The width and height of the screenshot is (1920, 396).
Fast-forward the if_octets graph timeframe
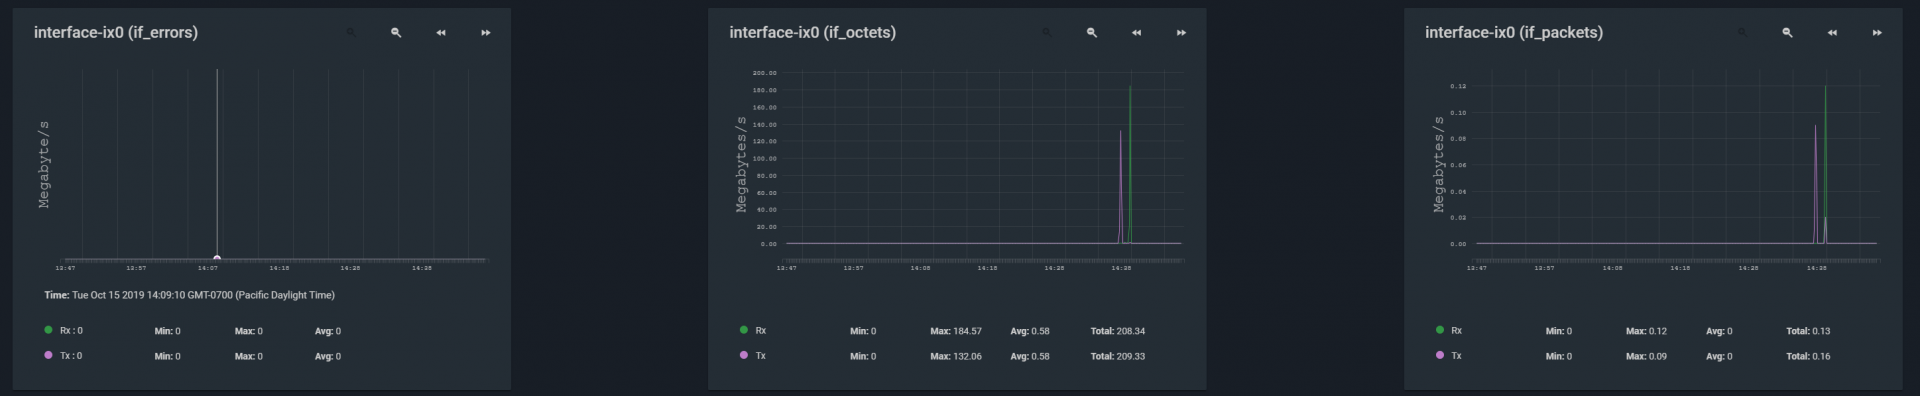pyautogui.click(x=1182, y=33)
